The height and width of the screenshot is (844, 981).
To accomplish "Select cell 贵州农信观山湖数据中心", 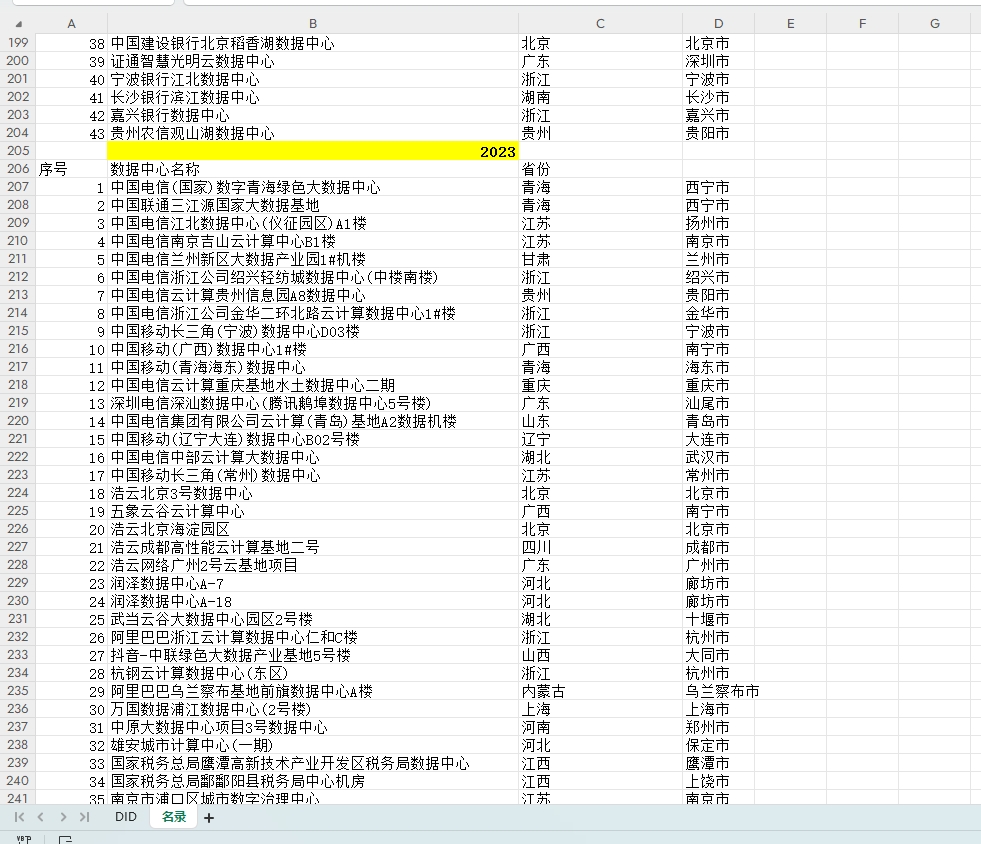I will pyautogui.click(x=313, y=133).
